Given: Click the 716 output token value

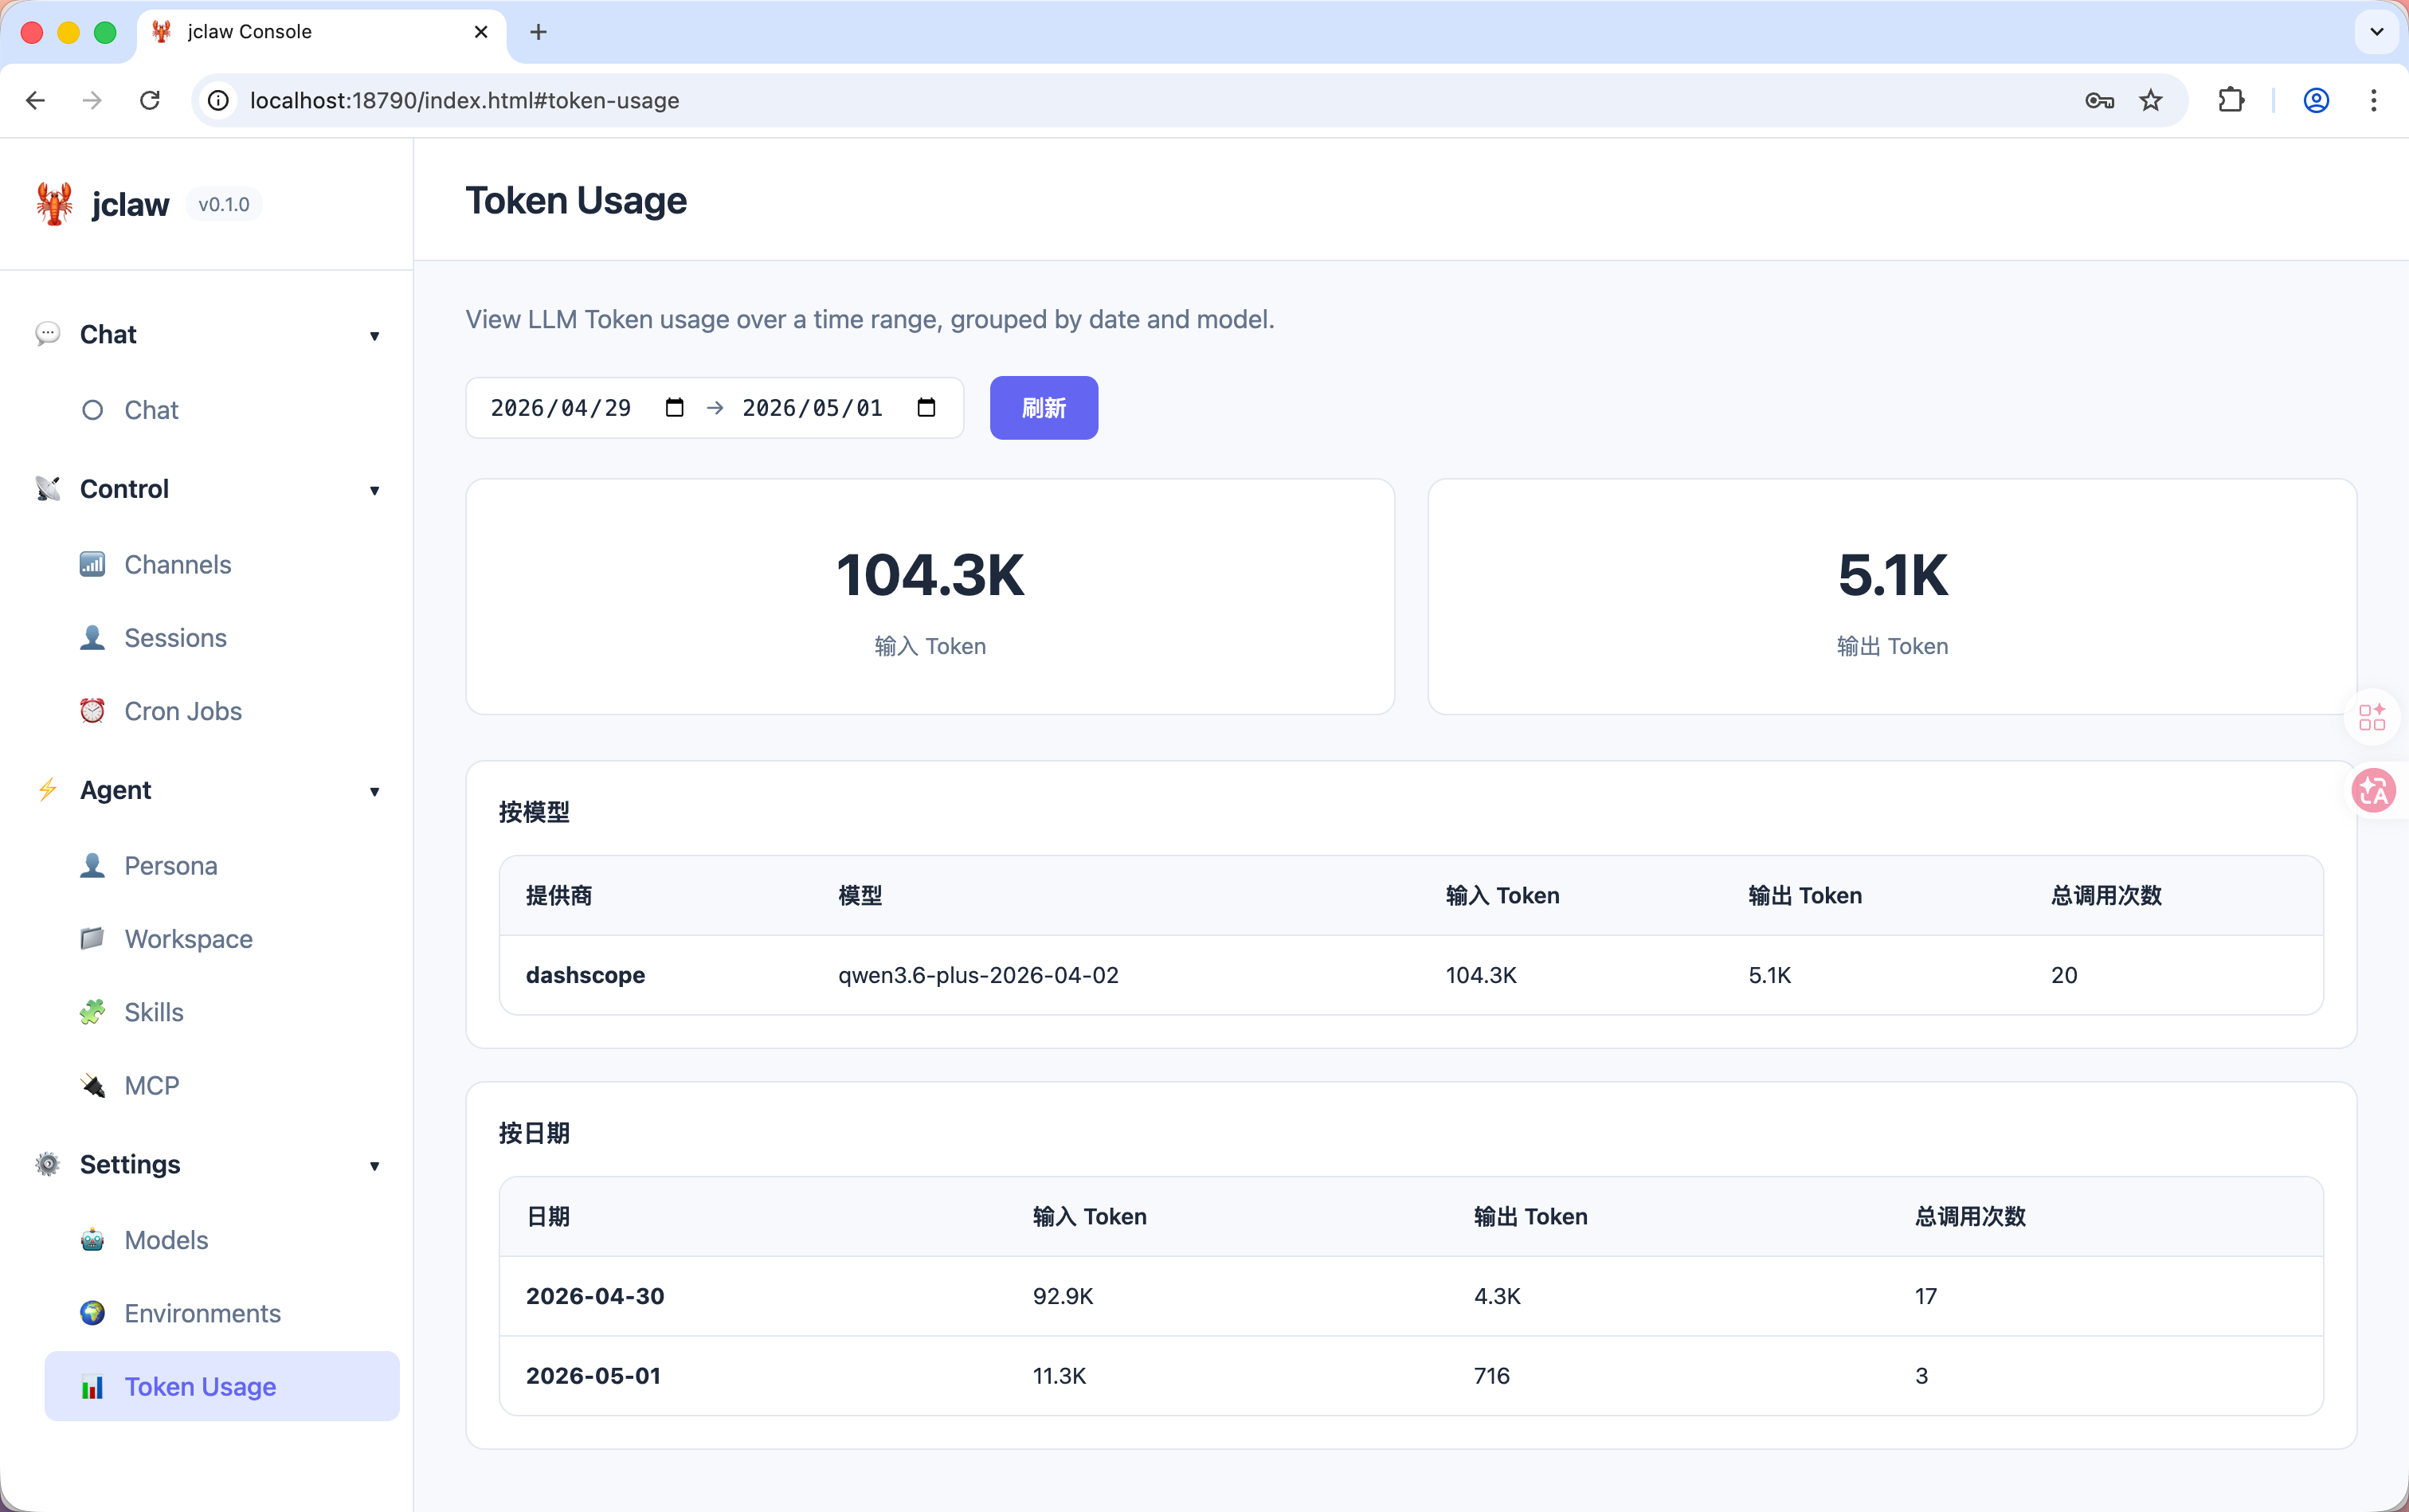Looking at the screenshot, I should pyautogui.click(x=1491, y=1376).
